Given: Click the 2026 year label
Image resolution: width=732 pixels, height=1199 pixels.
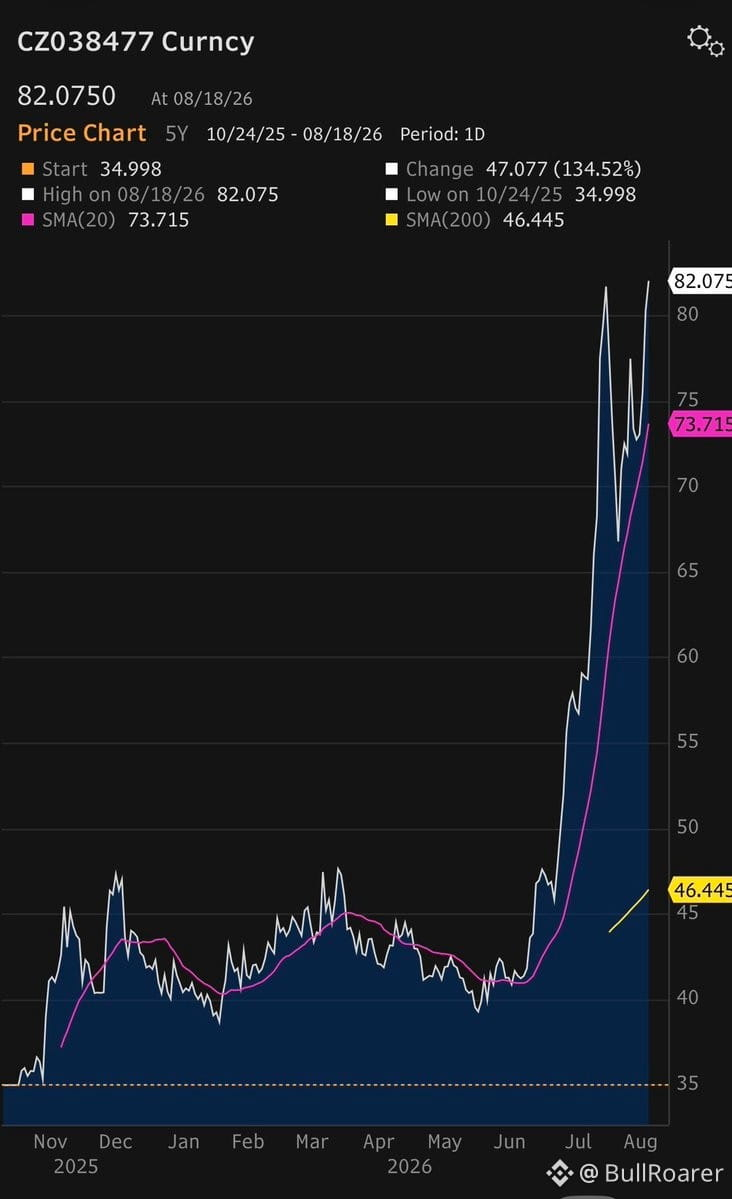Looking at the screenshot, I should [x=409, y=1167].
